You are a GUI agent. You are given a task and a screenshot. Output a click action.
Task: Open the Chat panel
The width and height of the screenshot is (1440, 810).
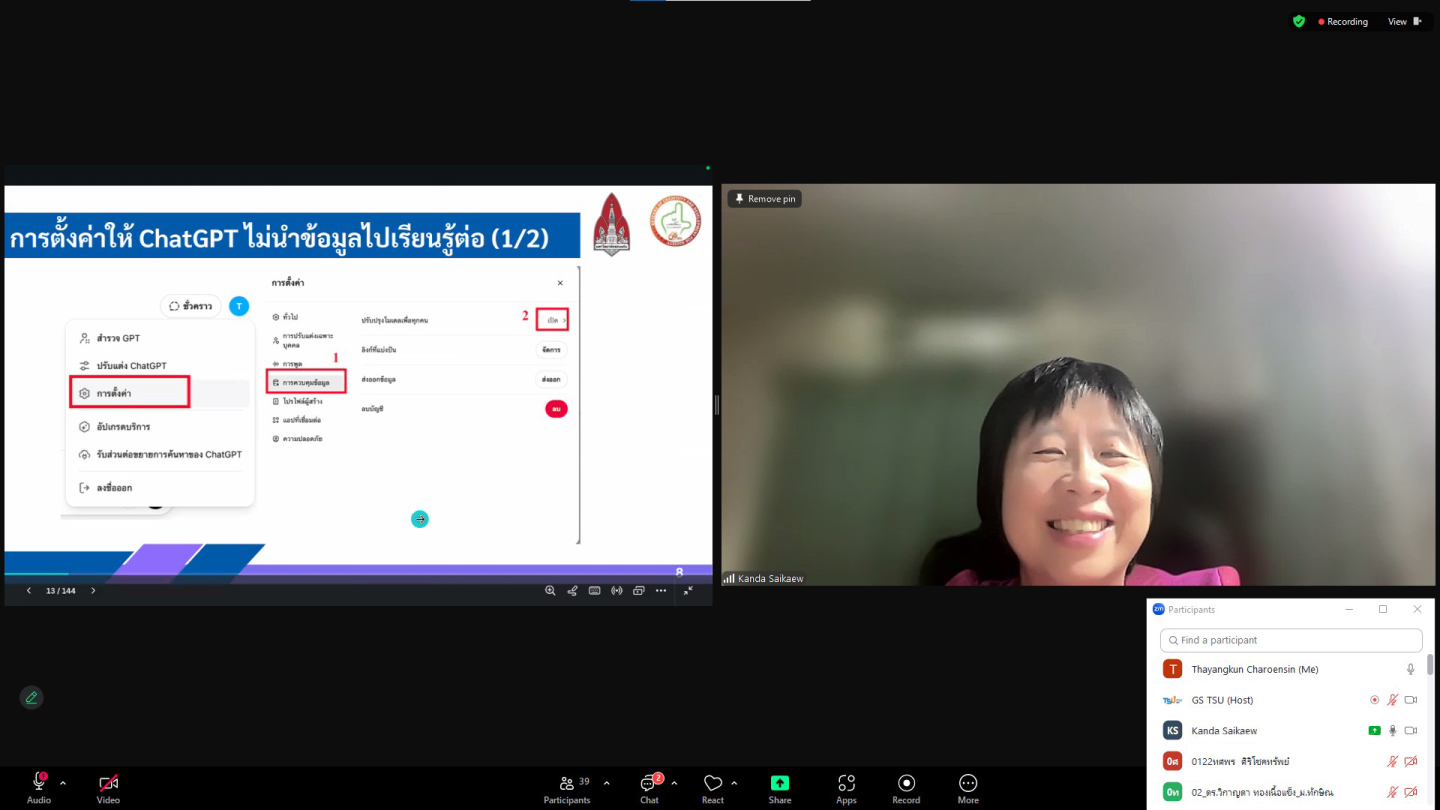(x=650, y=787)
